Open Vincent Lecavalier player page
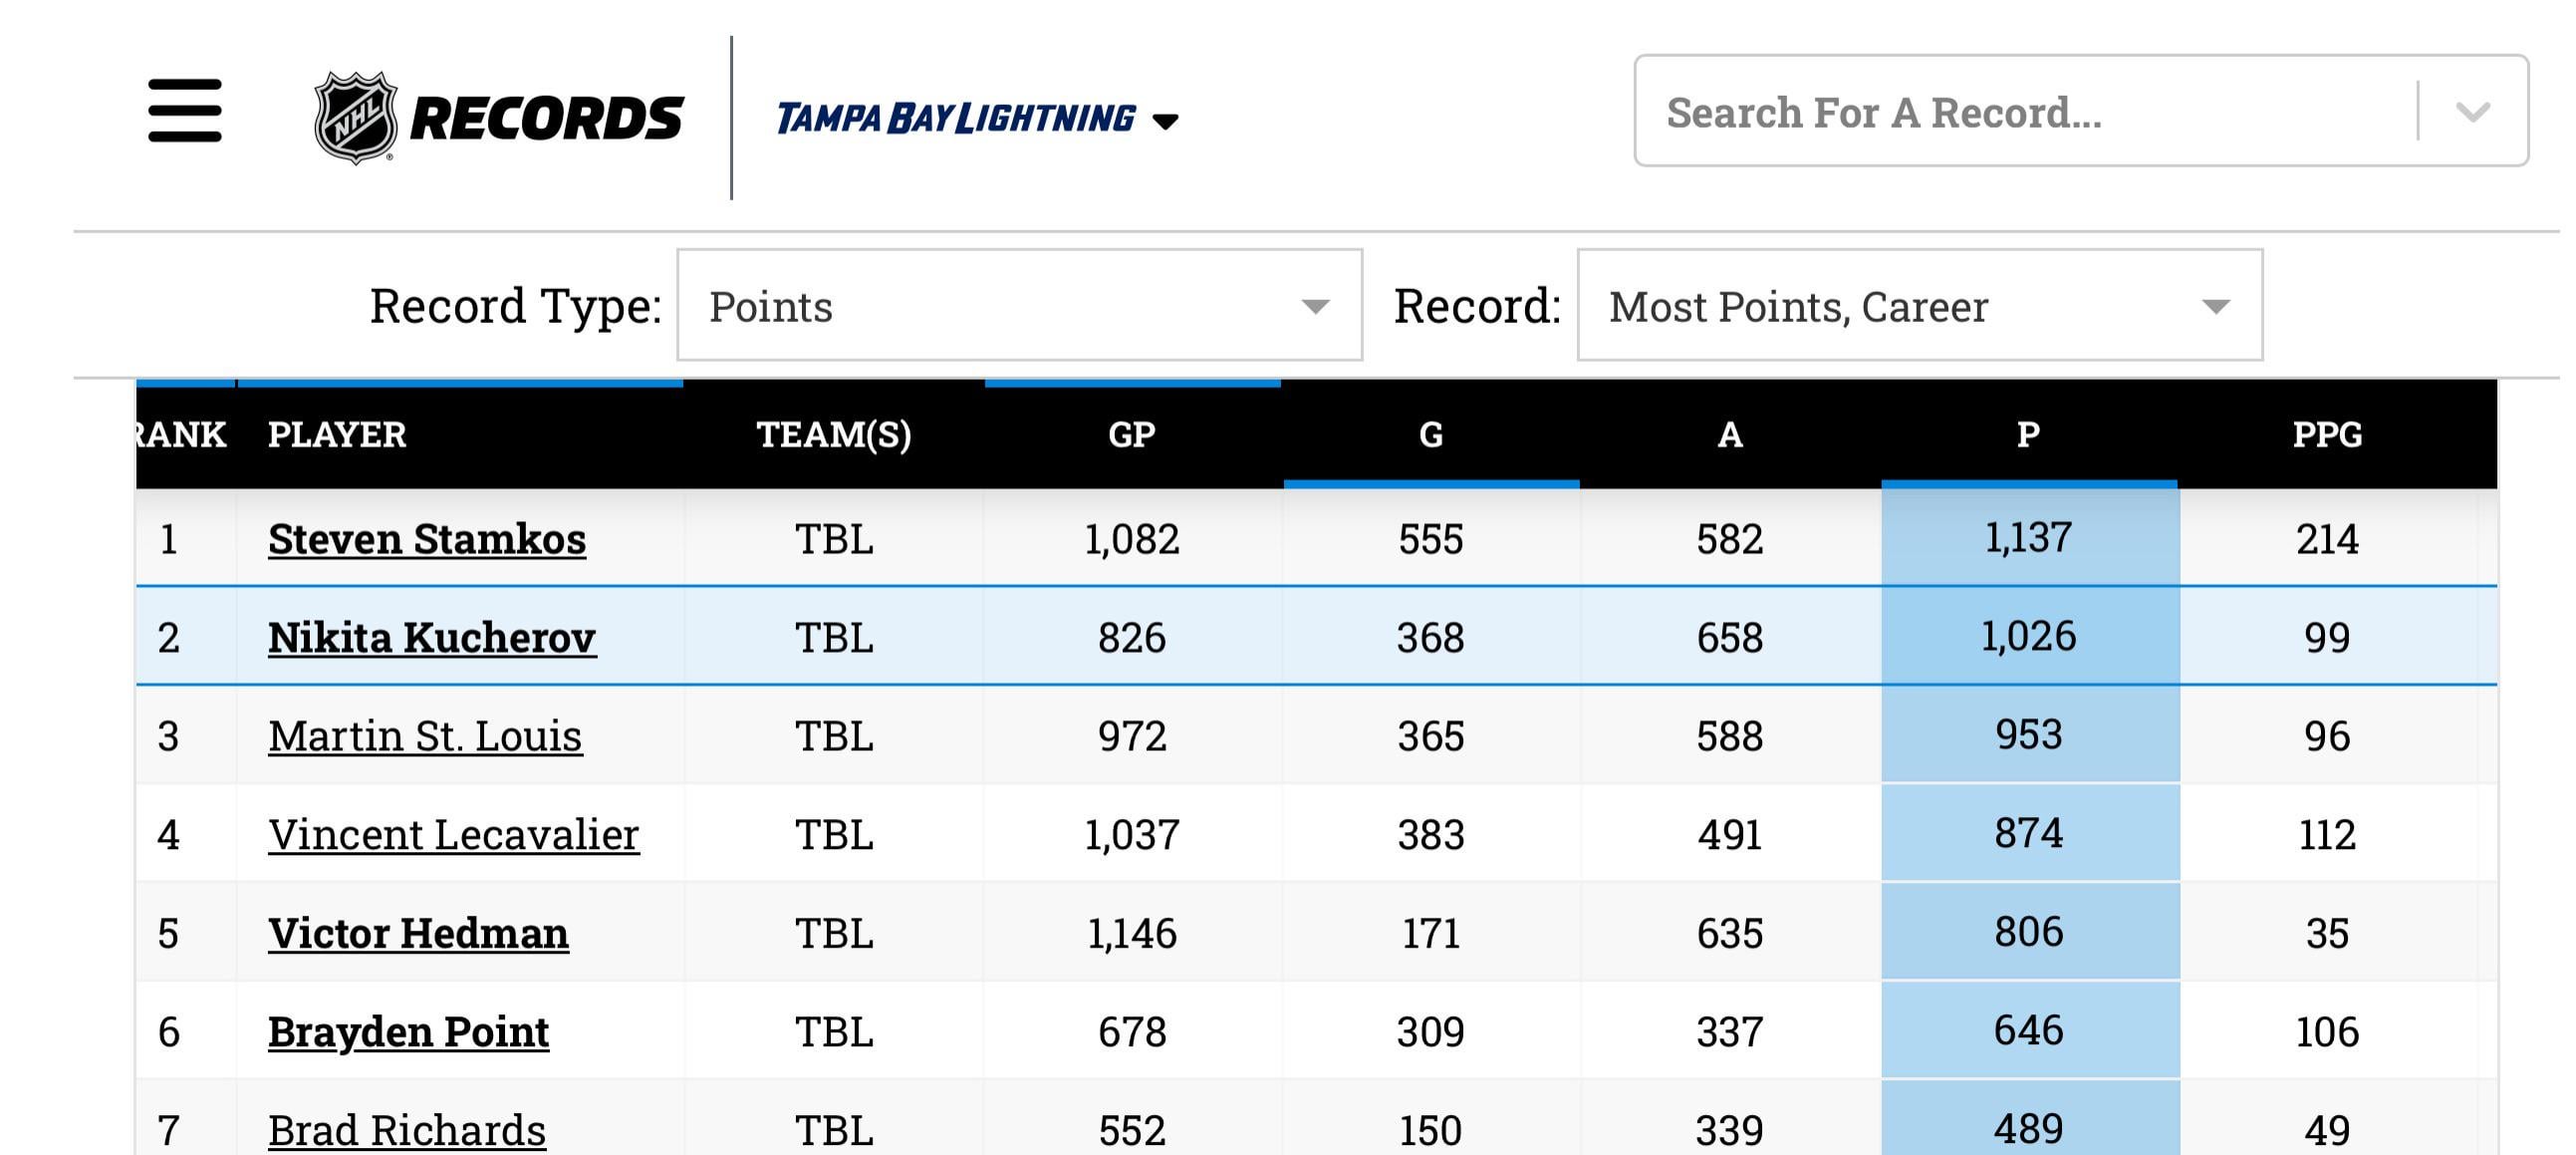 click(453, 835)
